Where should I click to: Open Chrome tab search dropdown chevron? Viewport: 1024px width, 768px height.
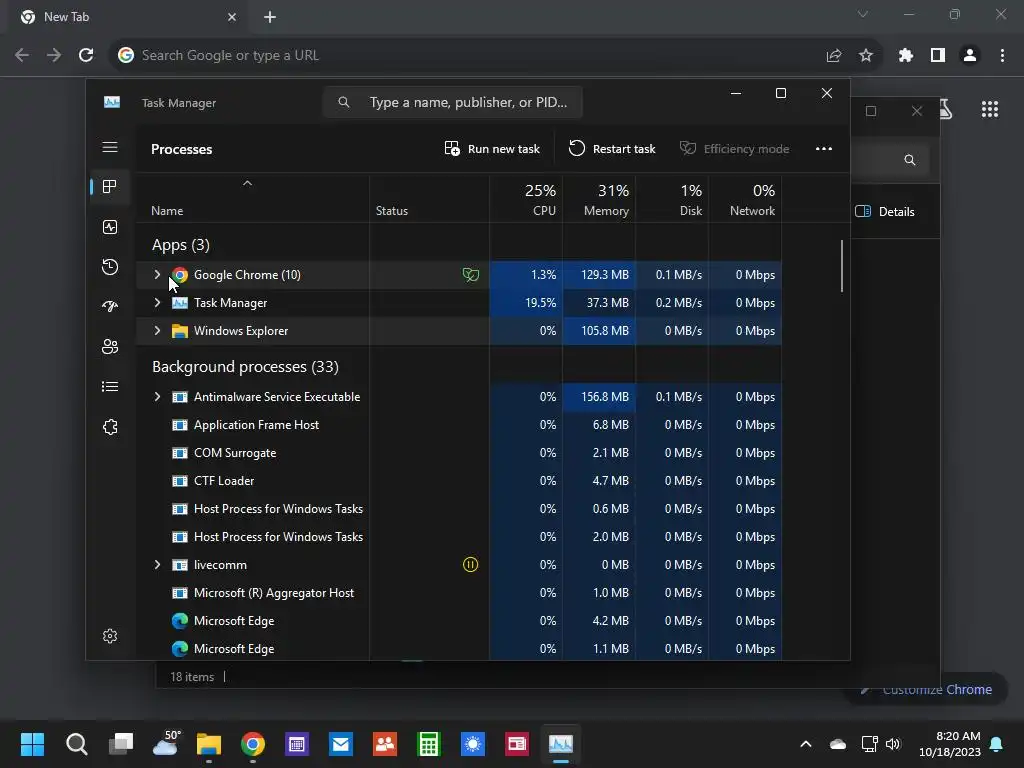pyautogui.click(x=863, y=14)
